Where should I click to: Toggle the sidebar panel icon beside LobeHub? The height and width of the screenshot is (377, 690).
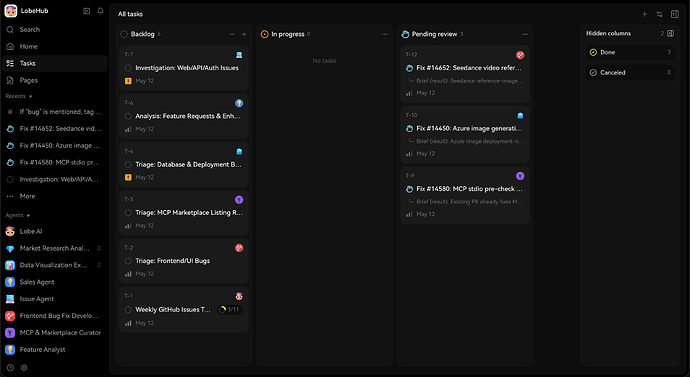[87, 11]
